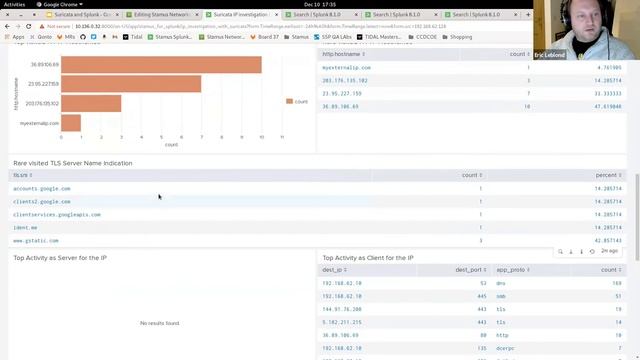Open the Activities overview

14,4
